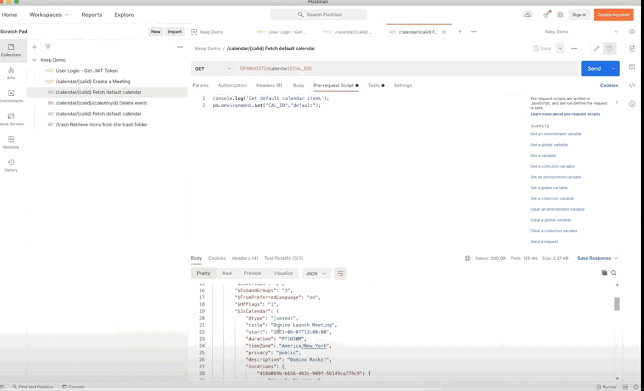Click the Search Postman field

point(318,15)
